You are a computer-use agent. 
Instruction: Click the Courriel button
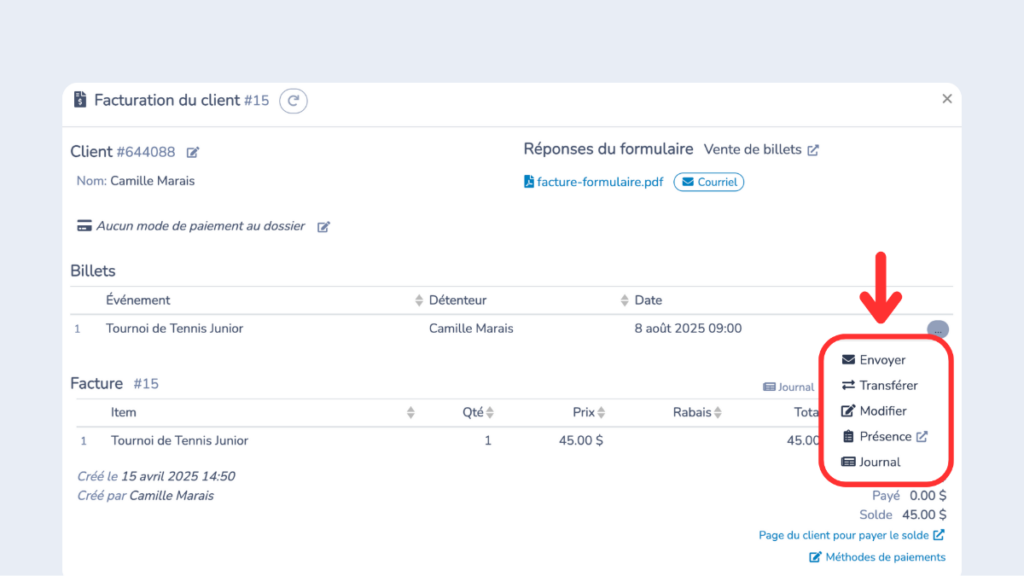pos(708,182)
